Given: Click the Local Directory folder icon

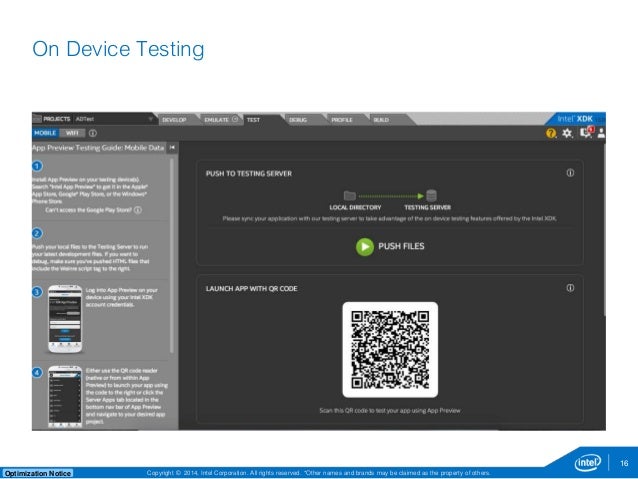Looking at the screenshot, I should 350,196.
